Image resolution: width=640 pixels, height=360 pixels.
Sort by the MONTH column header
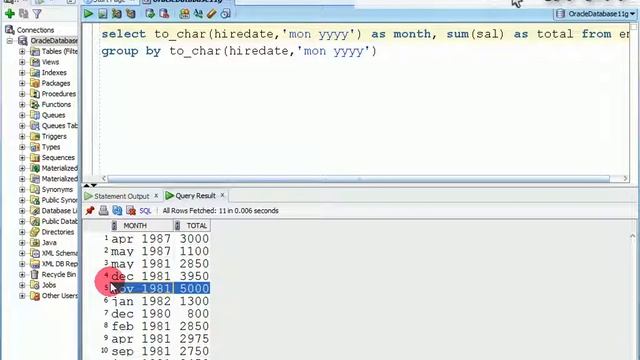141,225
